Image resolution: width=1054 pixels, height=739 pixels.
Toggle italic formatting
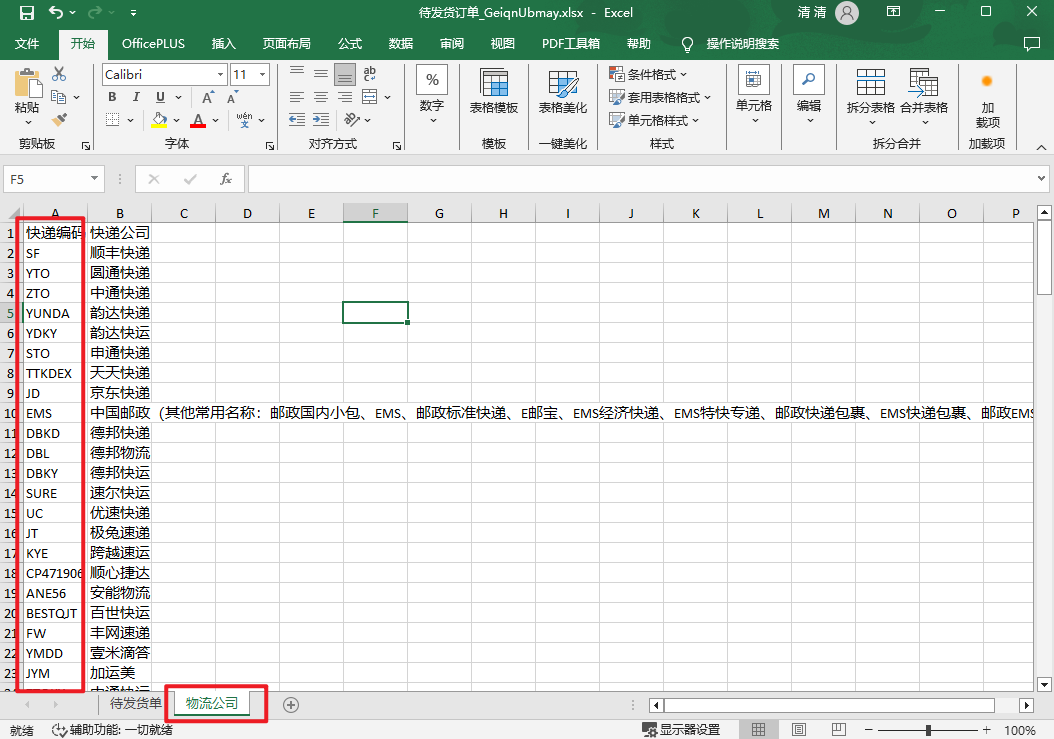pos(136,97)
